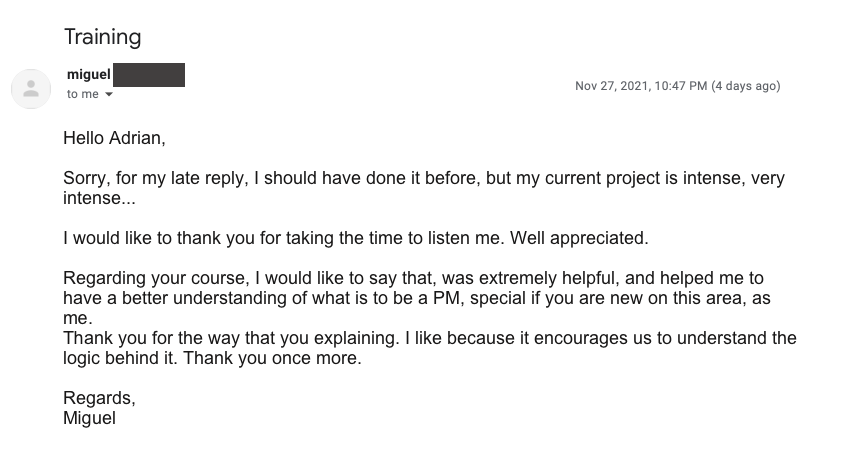
Task: Click the "(4 days ago)" relative time
Action: pyautogui.click(x=745, y=86)
